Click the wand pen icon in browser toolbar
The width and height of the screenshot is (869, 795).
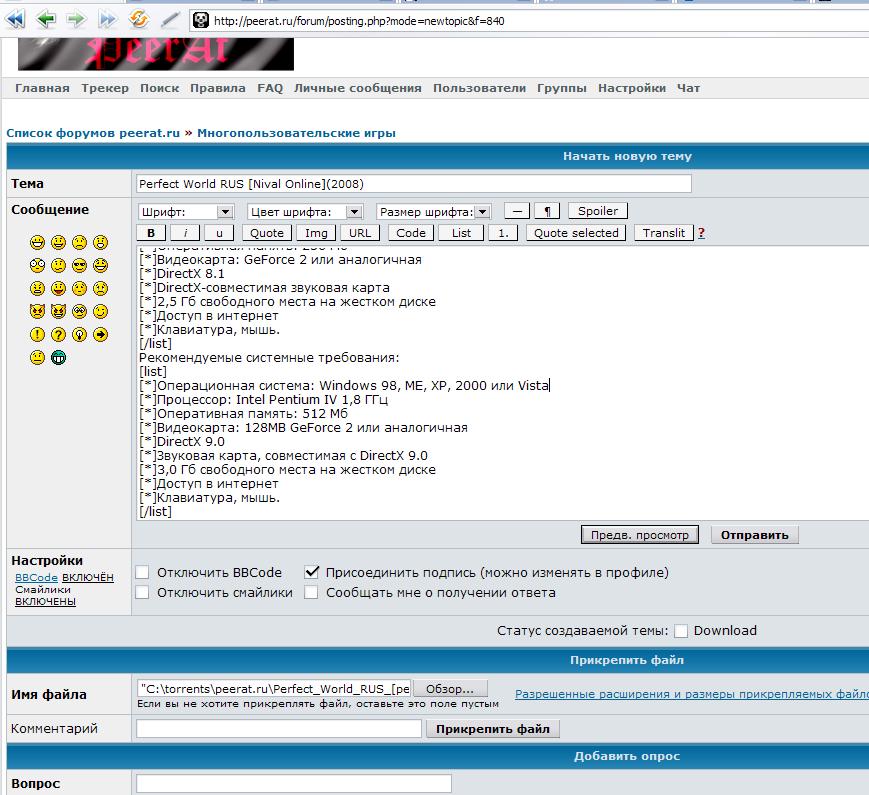[170, 20]
